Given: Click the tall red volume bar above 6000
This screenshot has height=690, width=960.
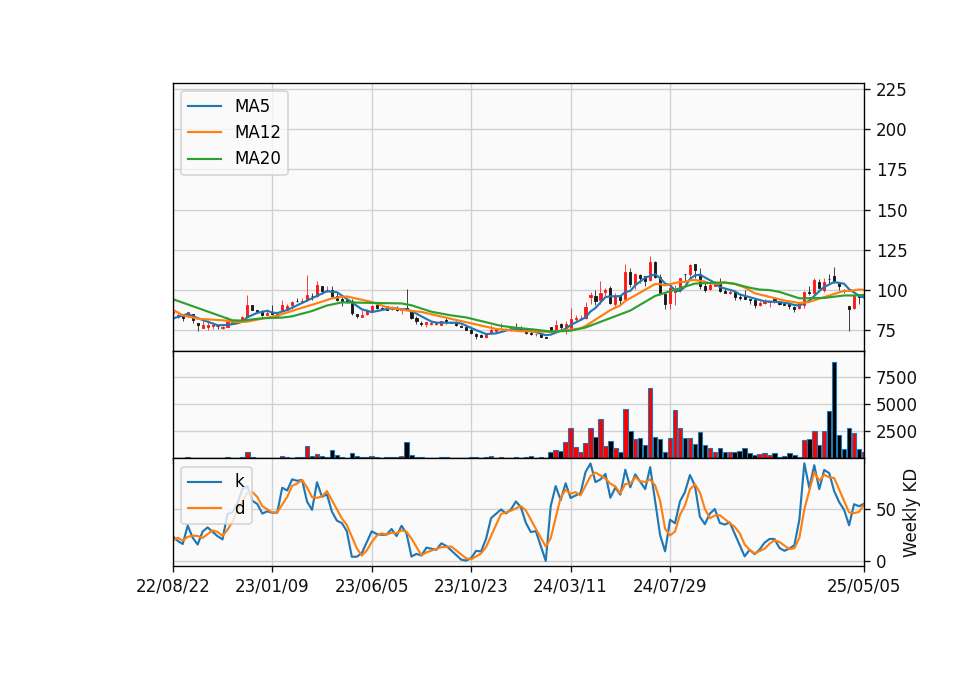Looking at the screenshot, I should point(650,423).
